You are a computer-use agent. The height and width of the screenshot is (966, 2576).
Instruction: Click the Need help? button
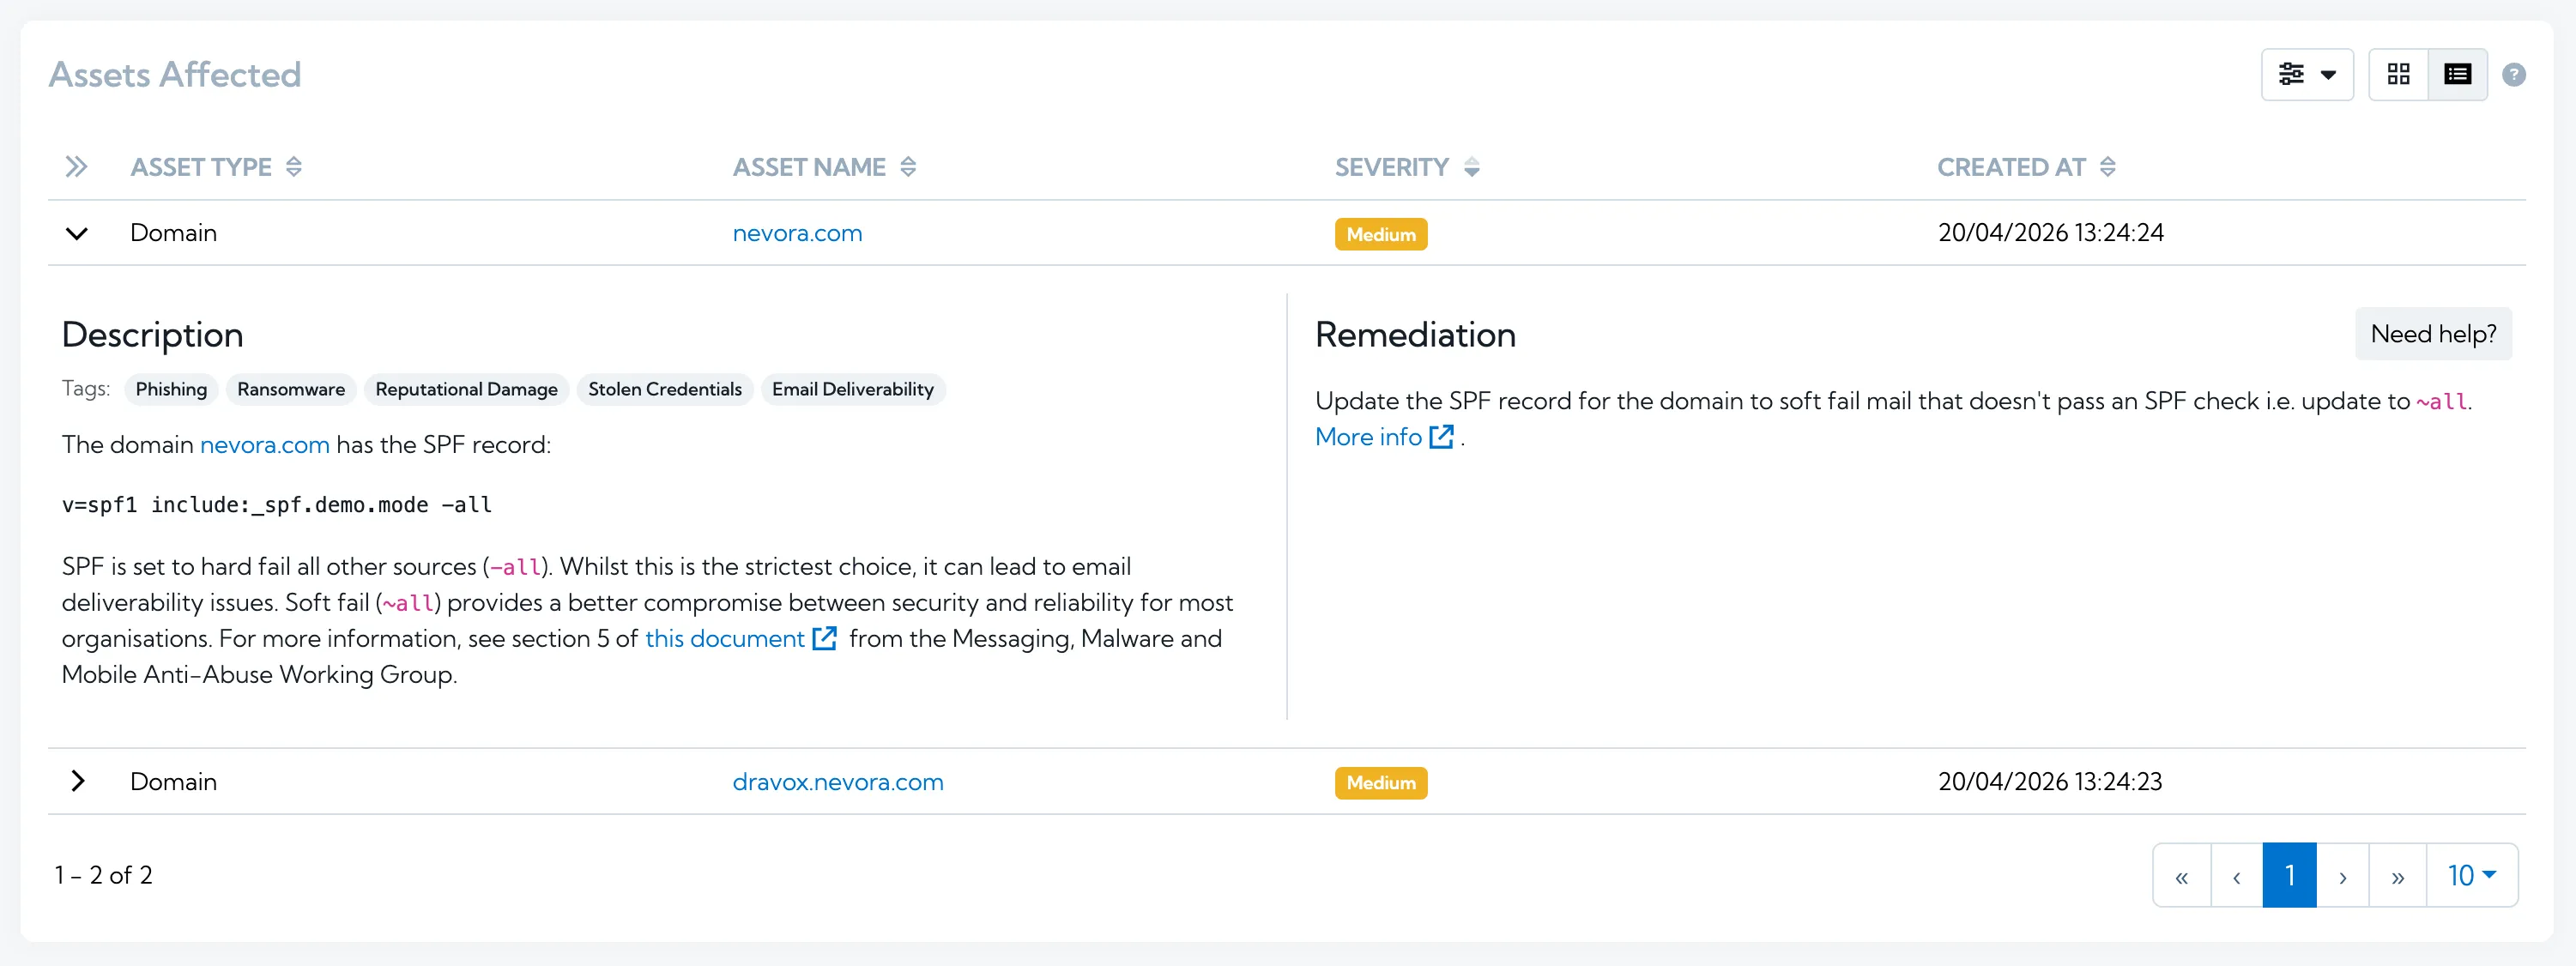point(2433,333)
